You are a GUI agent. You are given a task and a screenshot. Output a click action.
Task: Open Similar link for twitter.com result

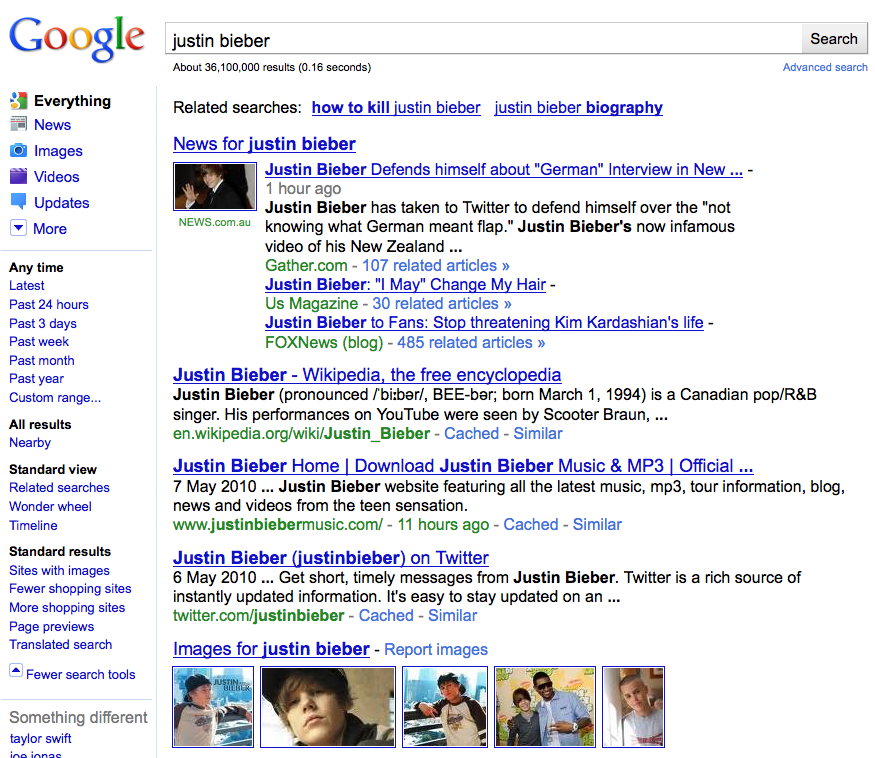(452, 616)
